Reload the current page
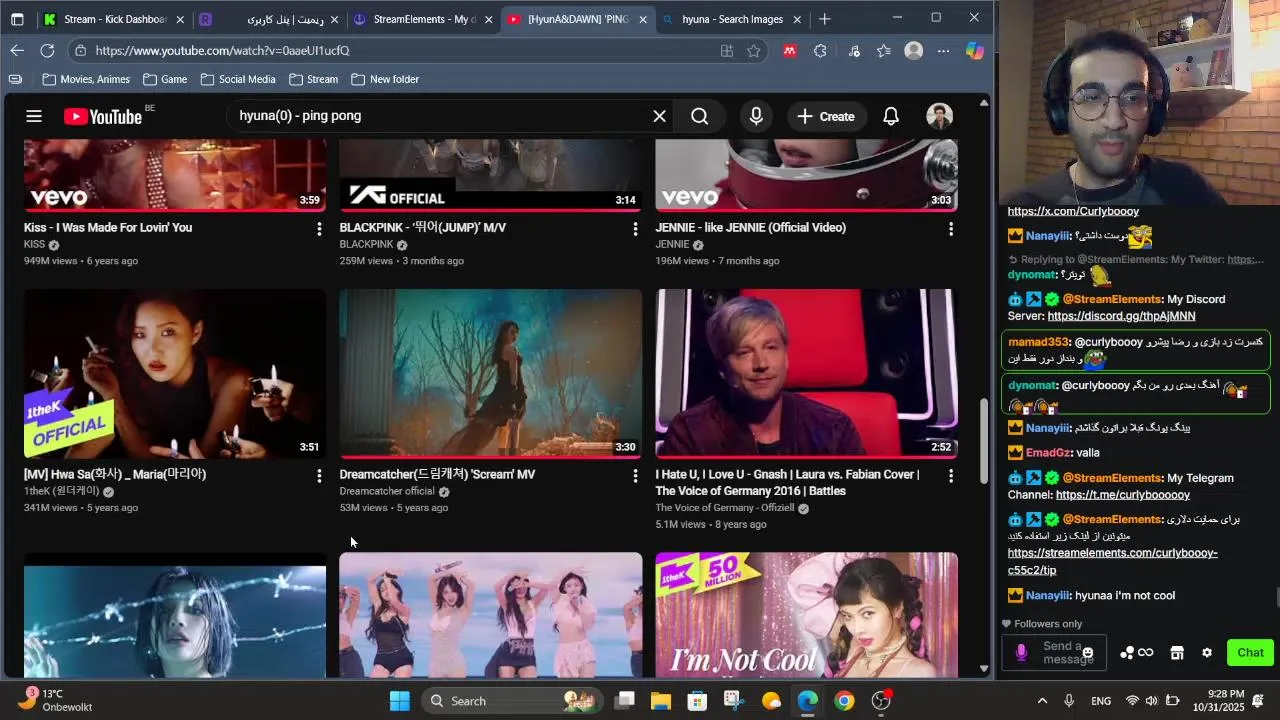 pyautogui.click(x=47, y=50)
